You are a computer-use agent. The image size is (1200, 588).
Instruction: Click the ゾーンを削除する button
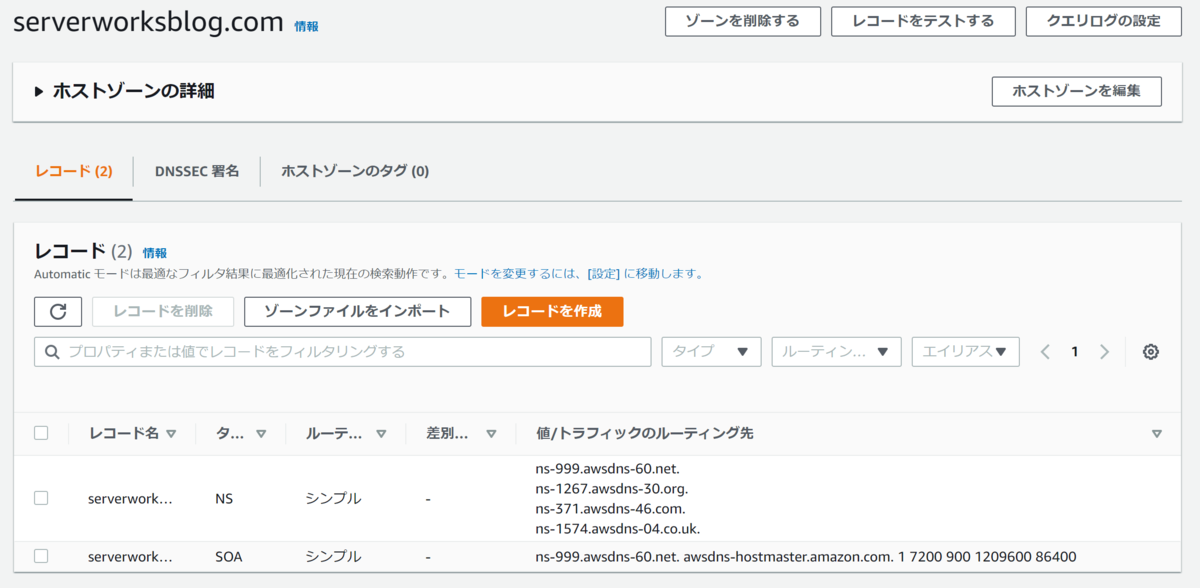tap(743, 21)
